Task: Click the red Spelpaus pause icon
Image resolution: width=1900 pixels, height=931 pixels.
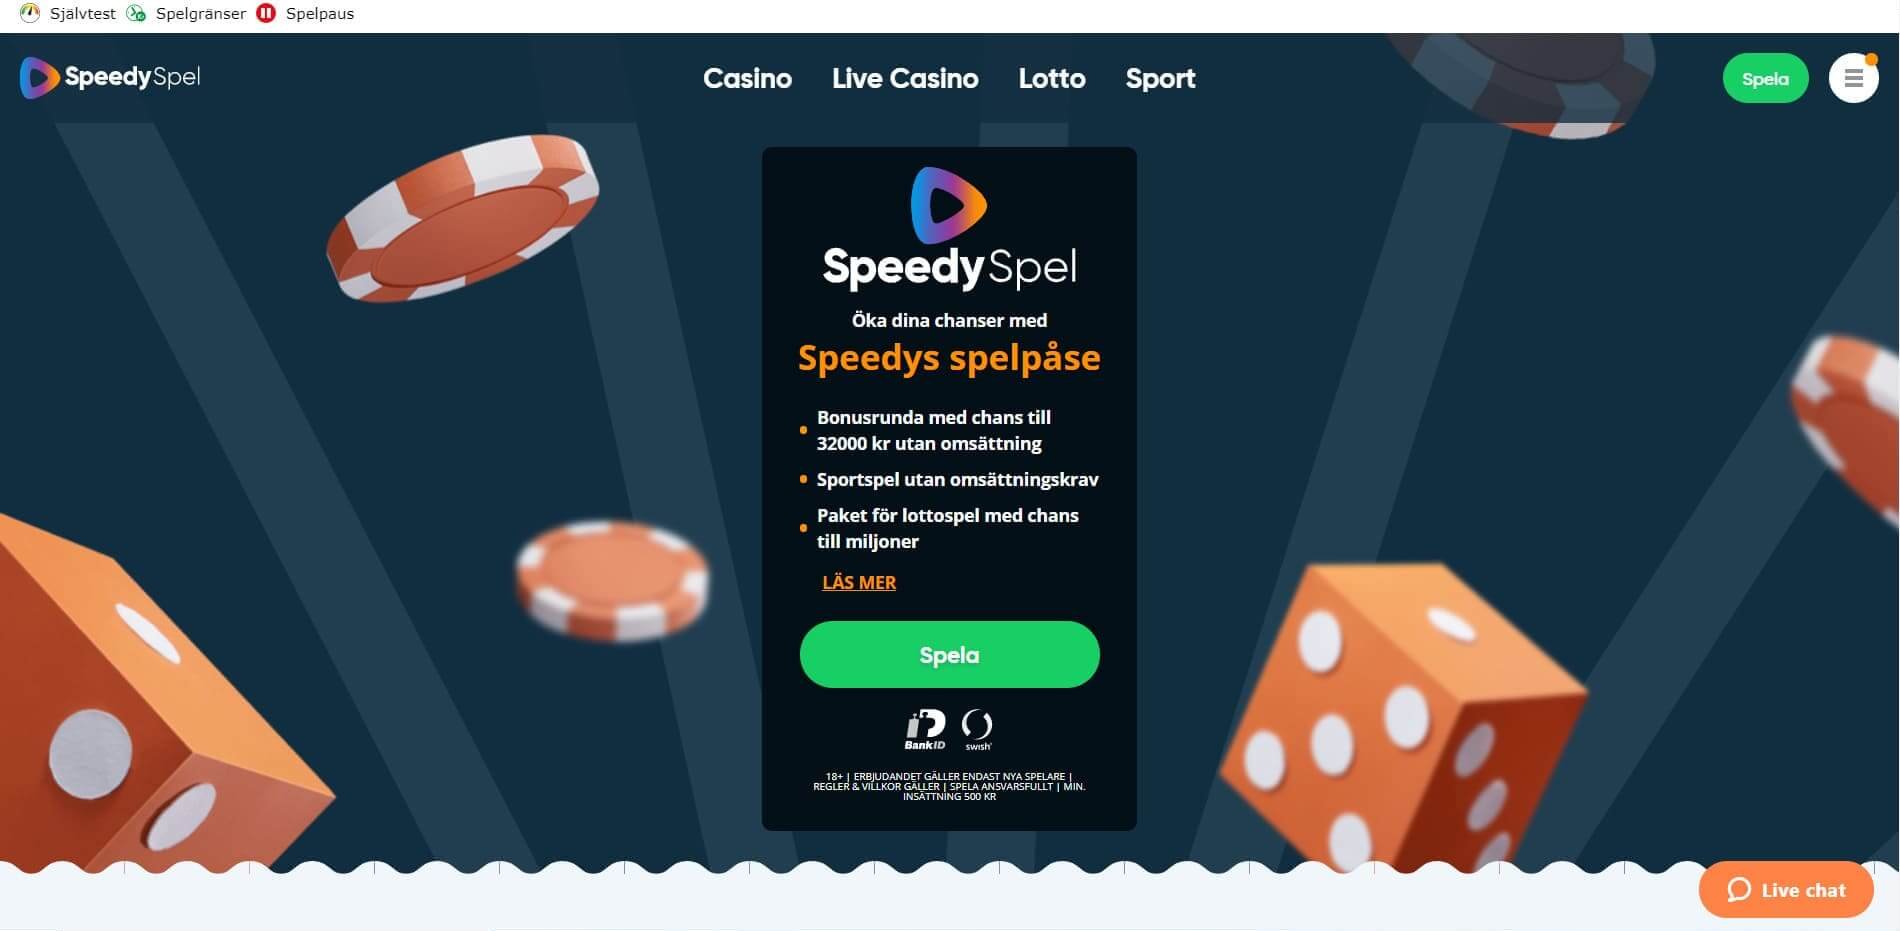Action: point(266,13)
